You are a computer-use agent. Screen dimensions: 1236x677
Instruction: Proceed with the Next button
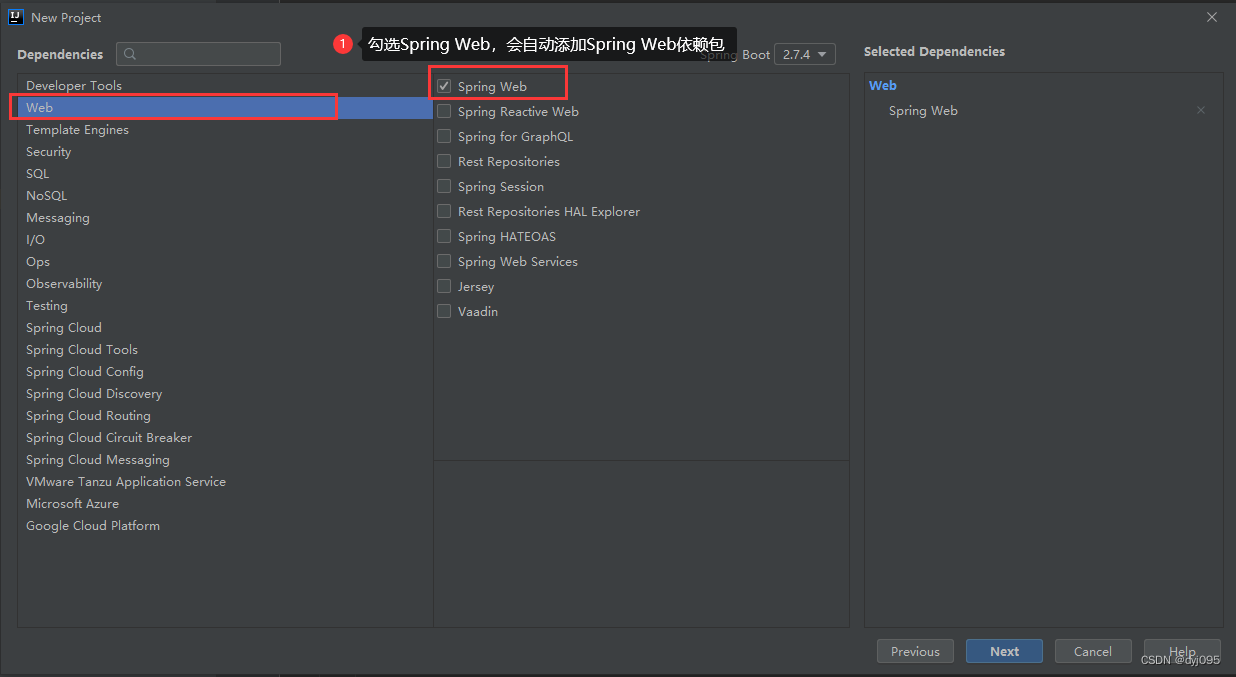tap(1004, 652)
